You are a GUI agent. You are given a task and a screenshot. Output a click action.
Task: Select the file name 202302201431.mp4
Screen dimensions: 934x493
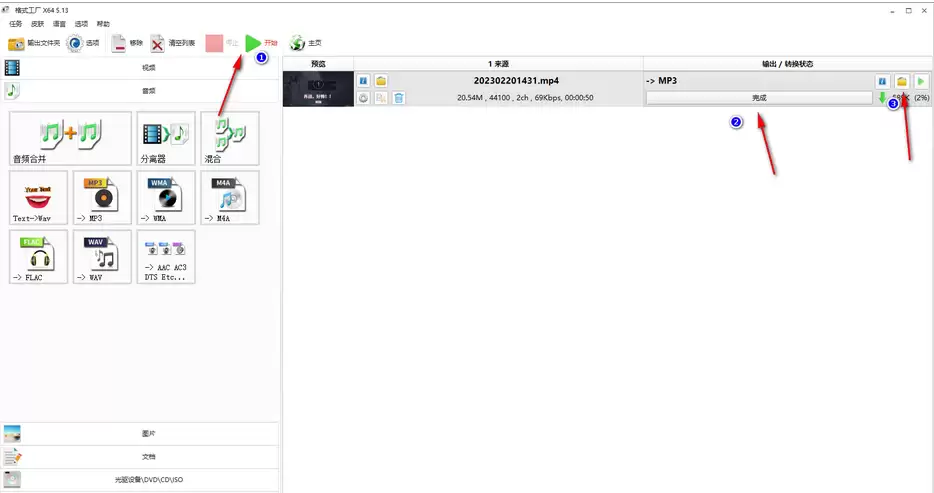pyautogui.click(x=516, y=80)
